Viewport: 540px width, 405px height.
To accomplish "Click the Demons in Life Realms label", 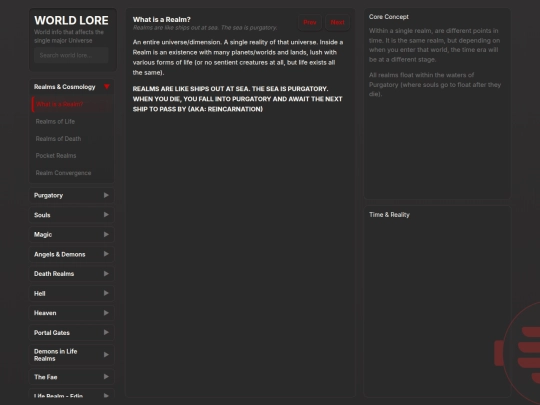I will tap(55, 355).
